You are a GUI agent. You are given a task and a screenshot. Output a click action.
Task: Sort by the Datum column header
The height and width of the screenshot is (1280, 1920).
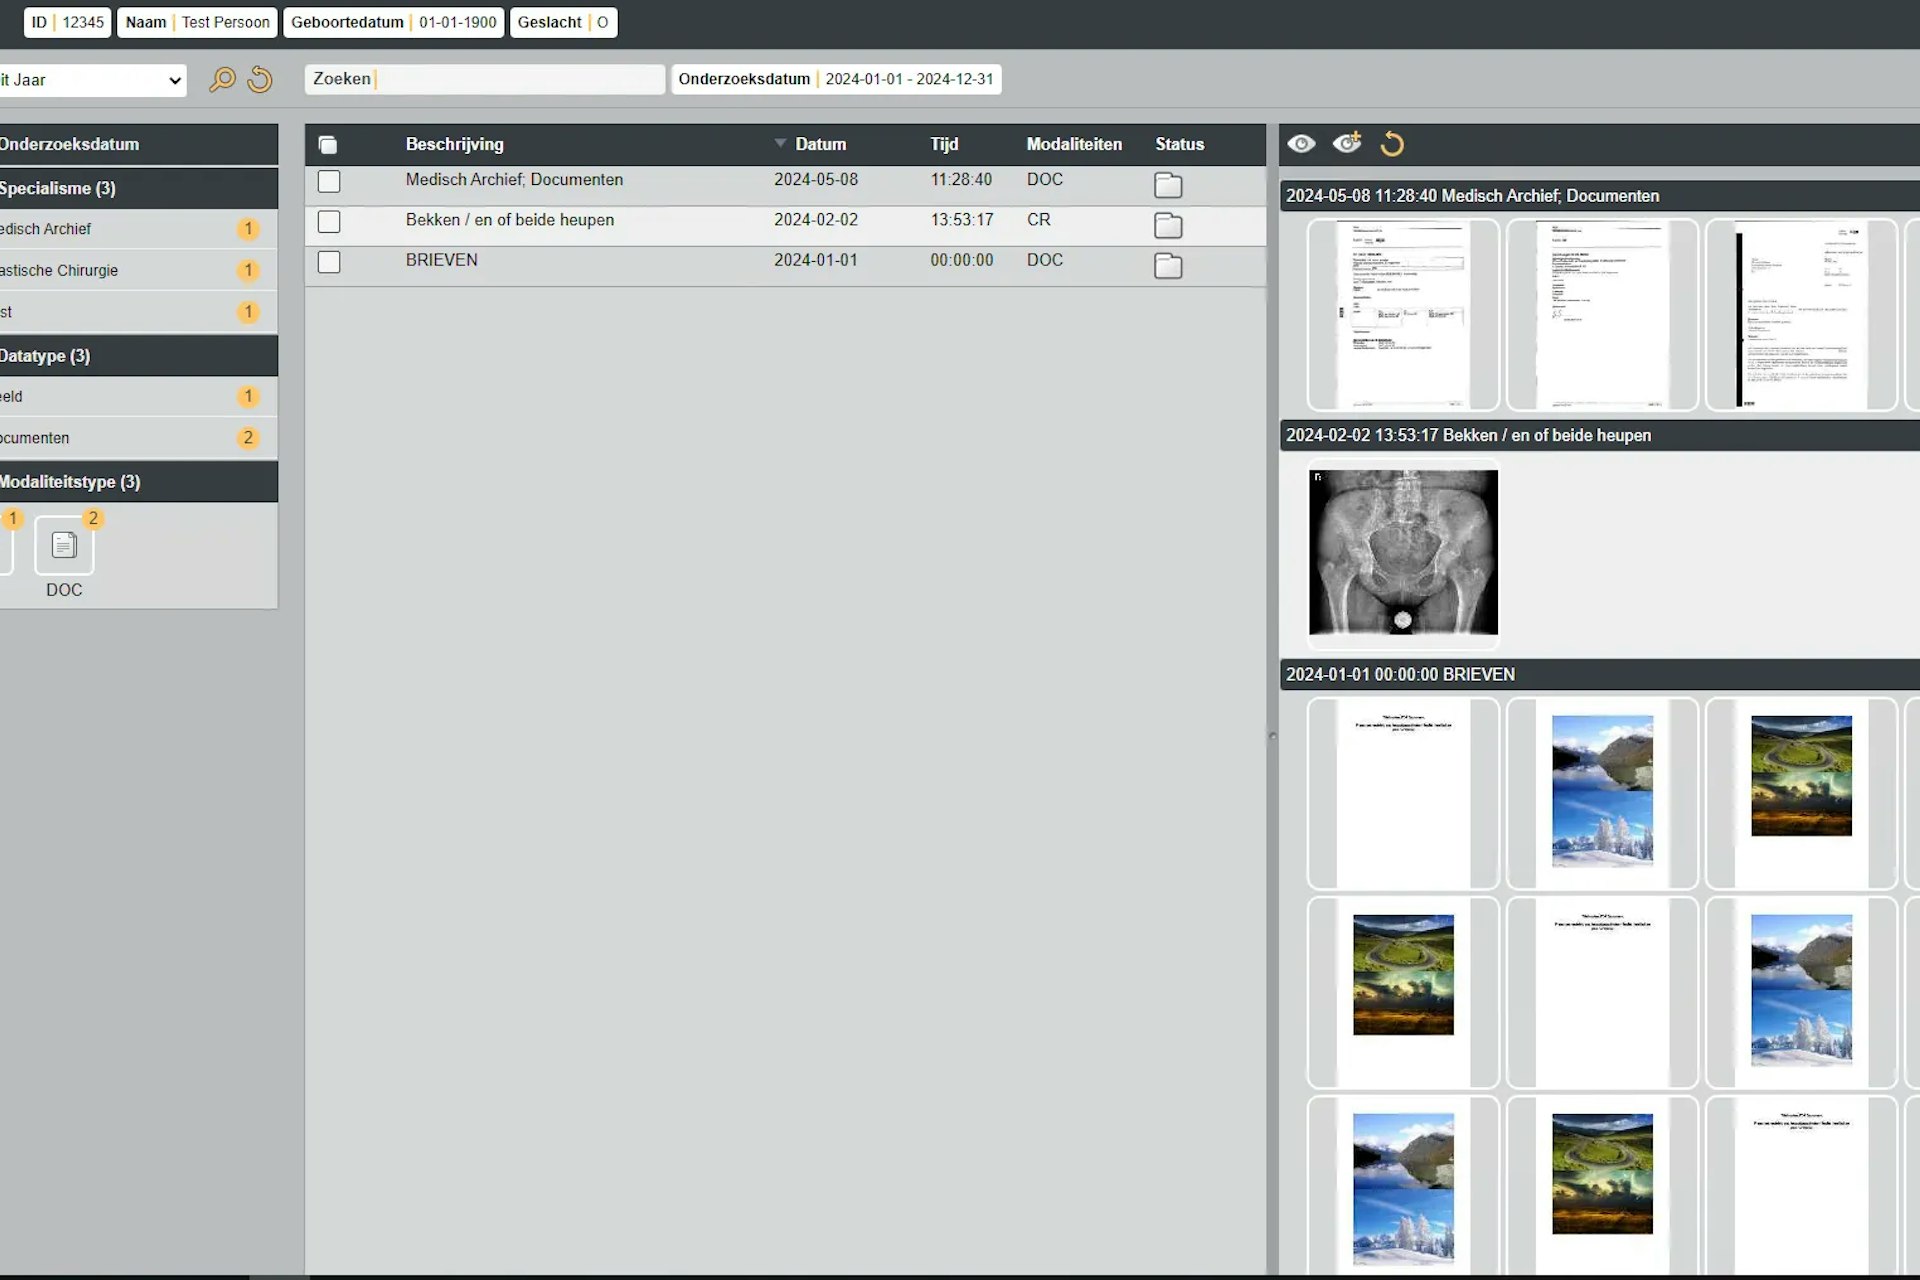[x=819, y=144]
